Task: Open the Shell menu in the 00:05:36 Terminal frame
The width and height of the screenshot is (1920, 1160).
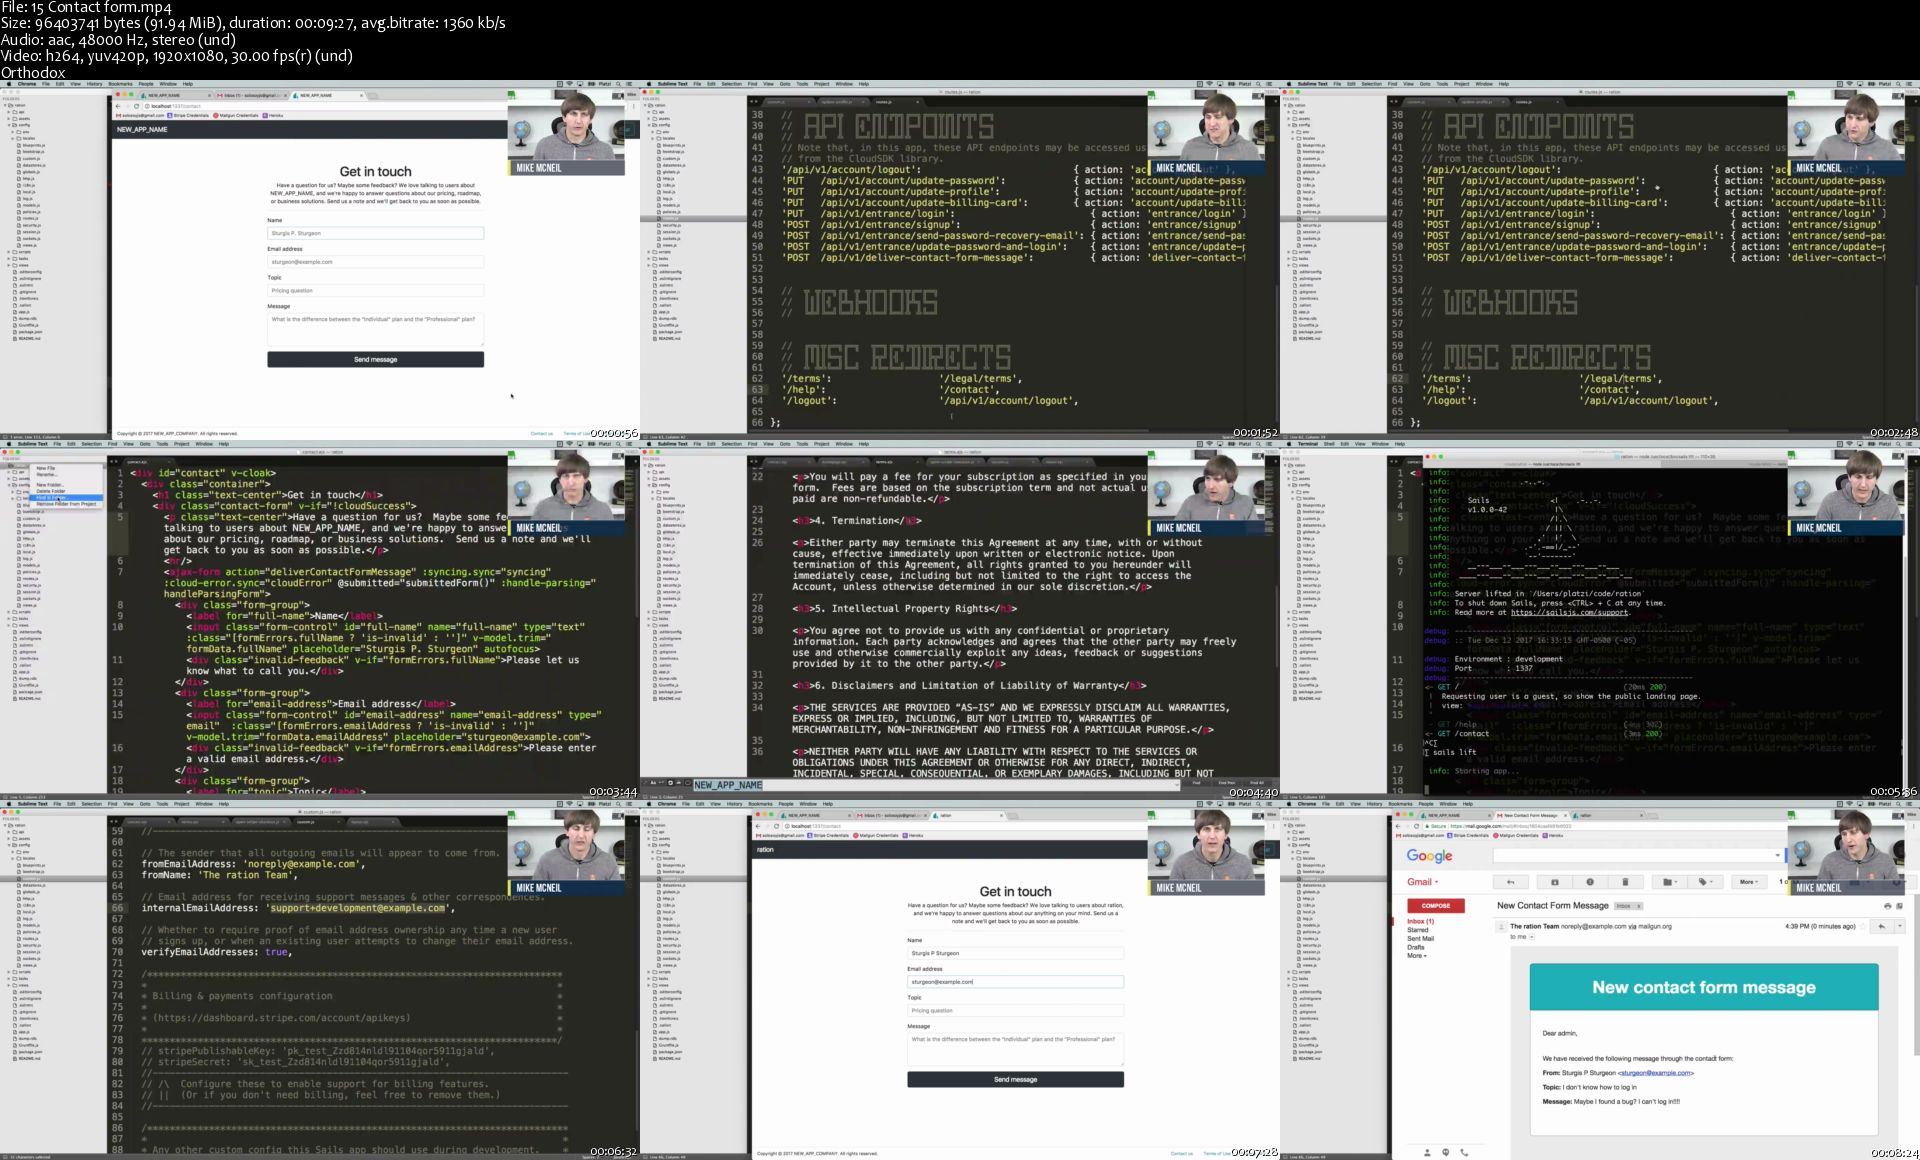Action: tap(1329, 444)
